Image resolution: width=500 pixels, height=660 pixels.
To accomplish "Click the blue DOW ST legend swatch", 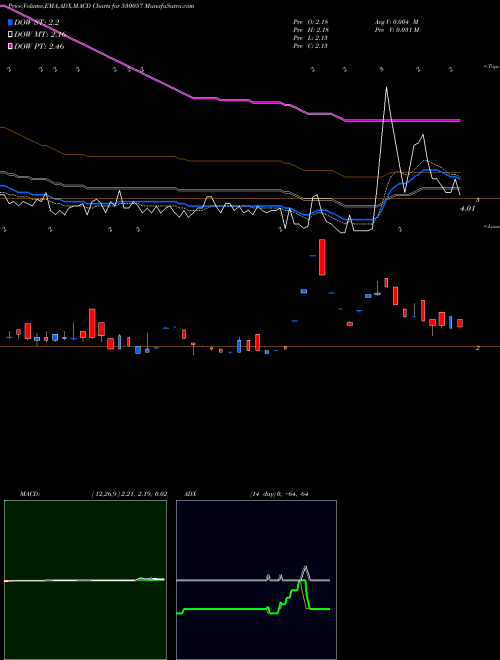I will coord(11,22).
